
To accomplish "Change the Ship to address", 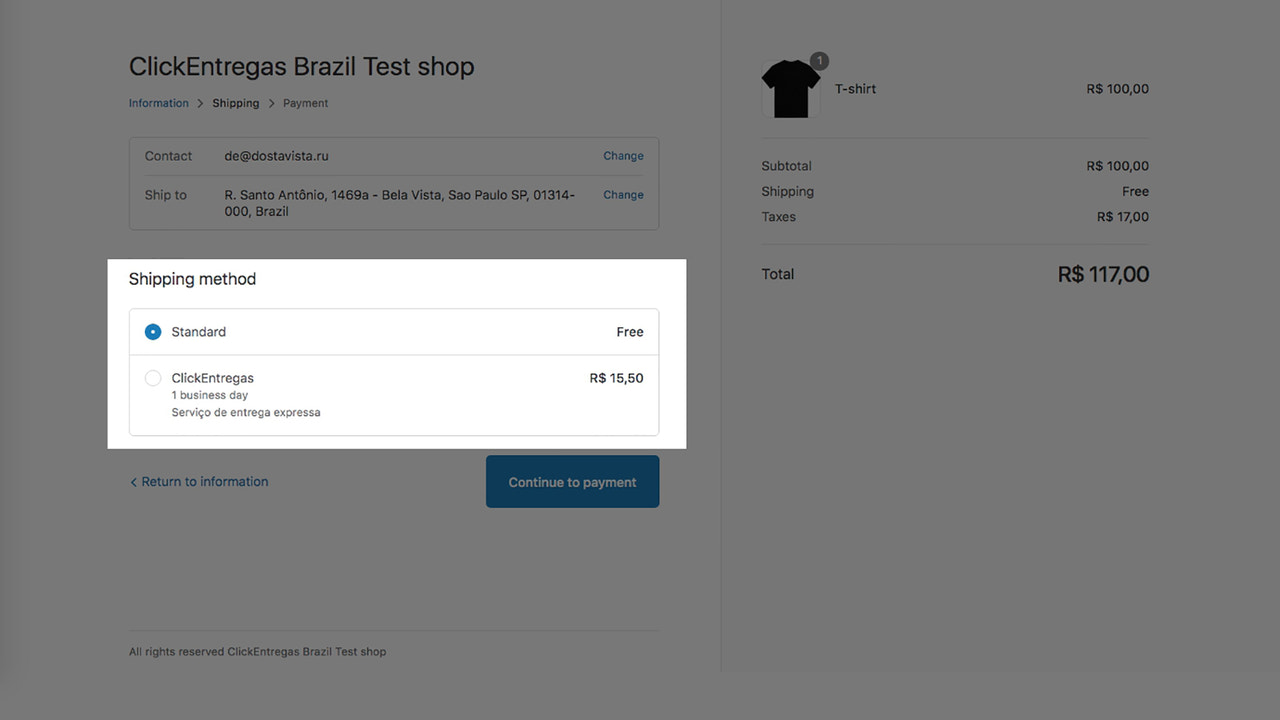I will pos(623,194).
